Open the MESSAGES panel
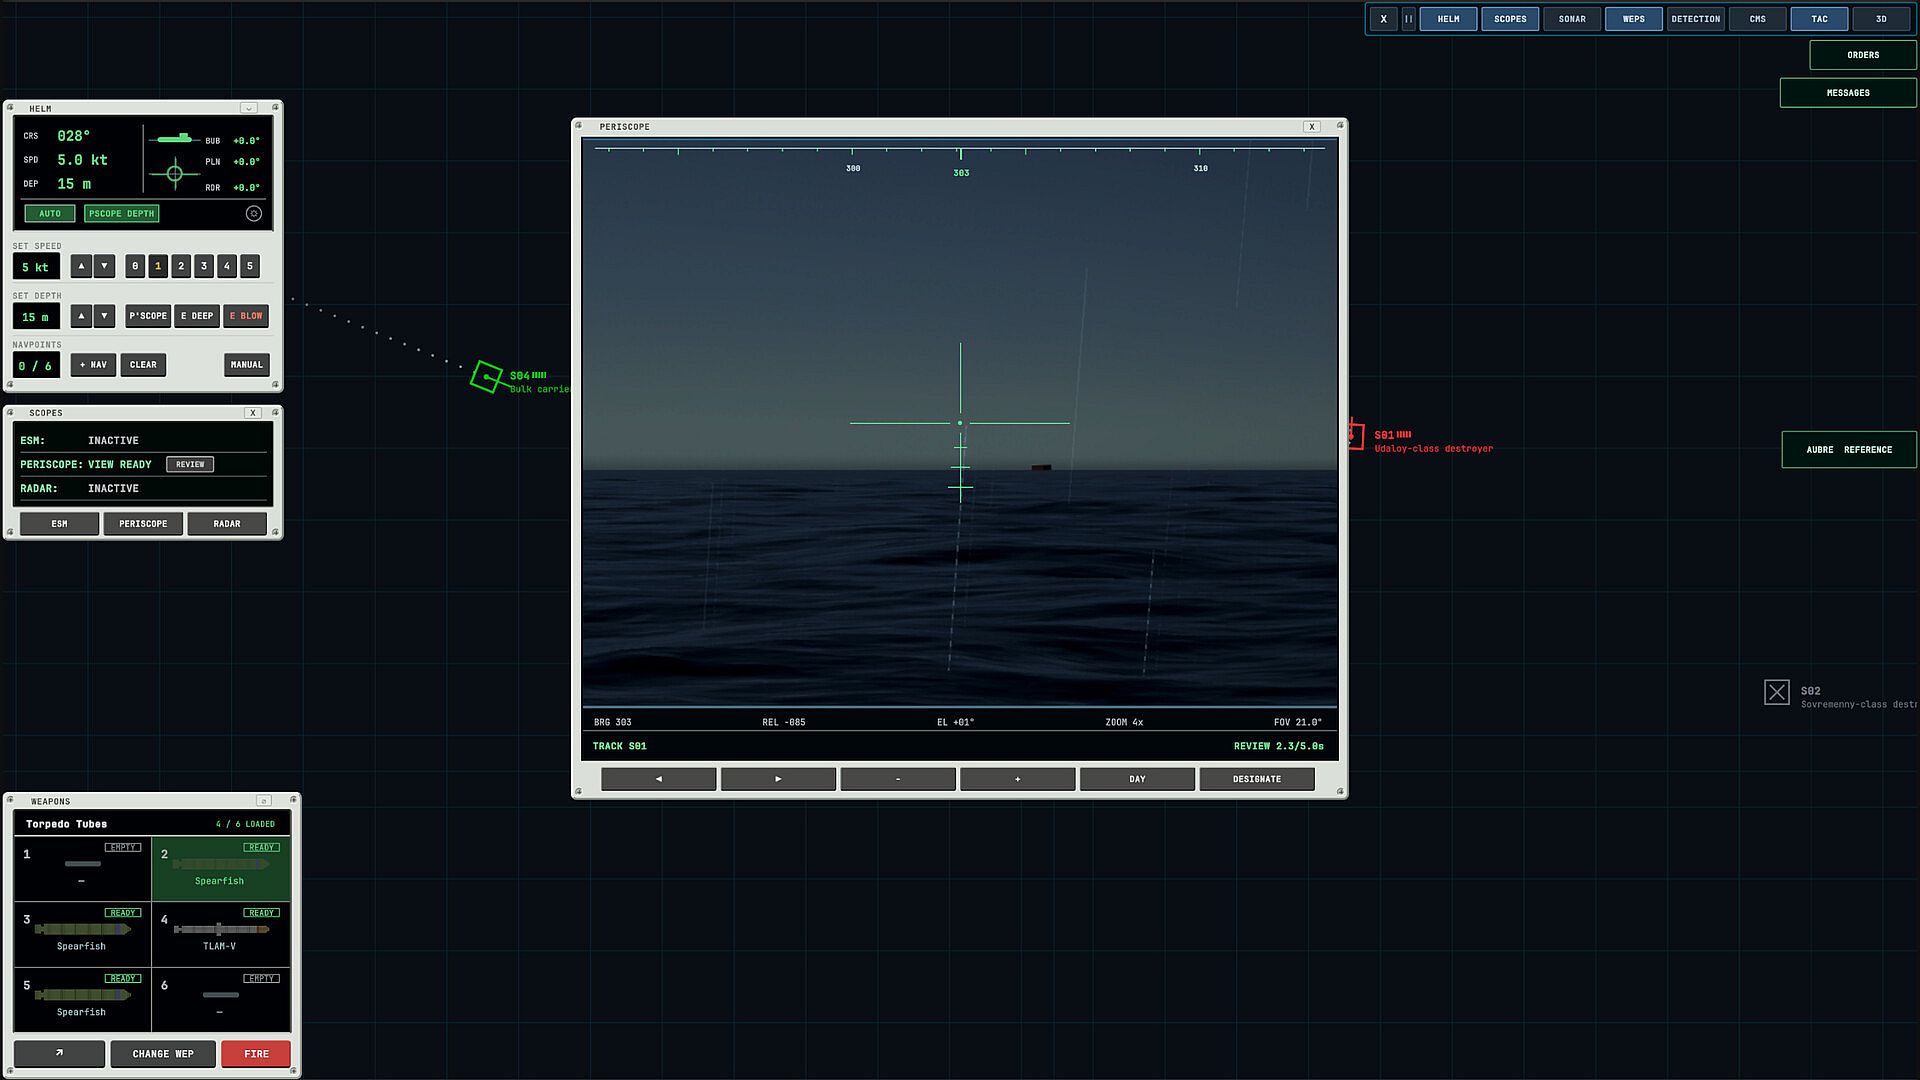1920x1080 pixels. click(1848, 93)
